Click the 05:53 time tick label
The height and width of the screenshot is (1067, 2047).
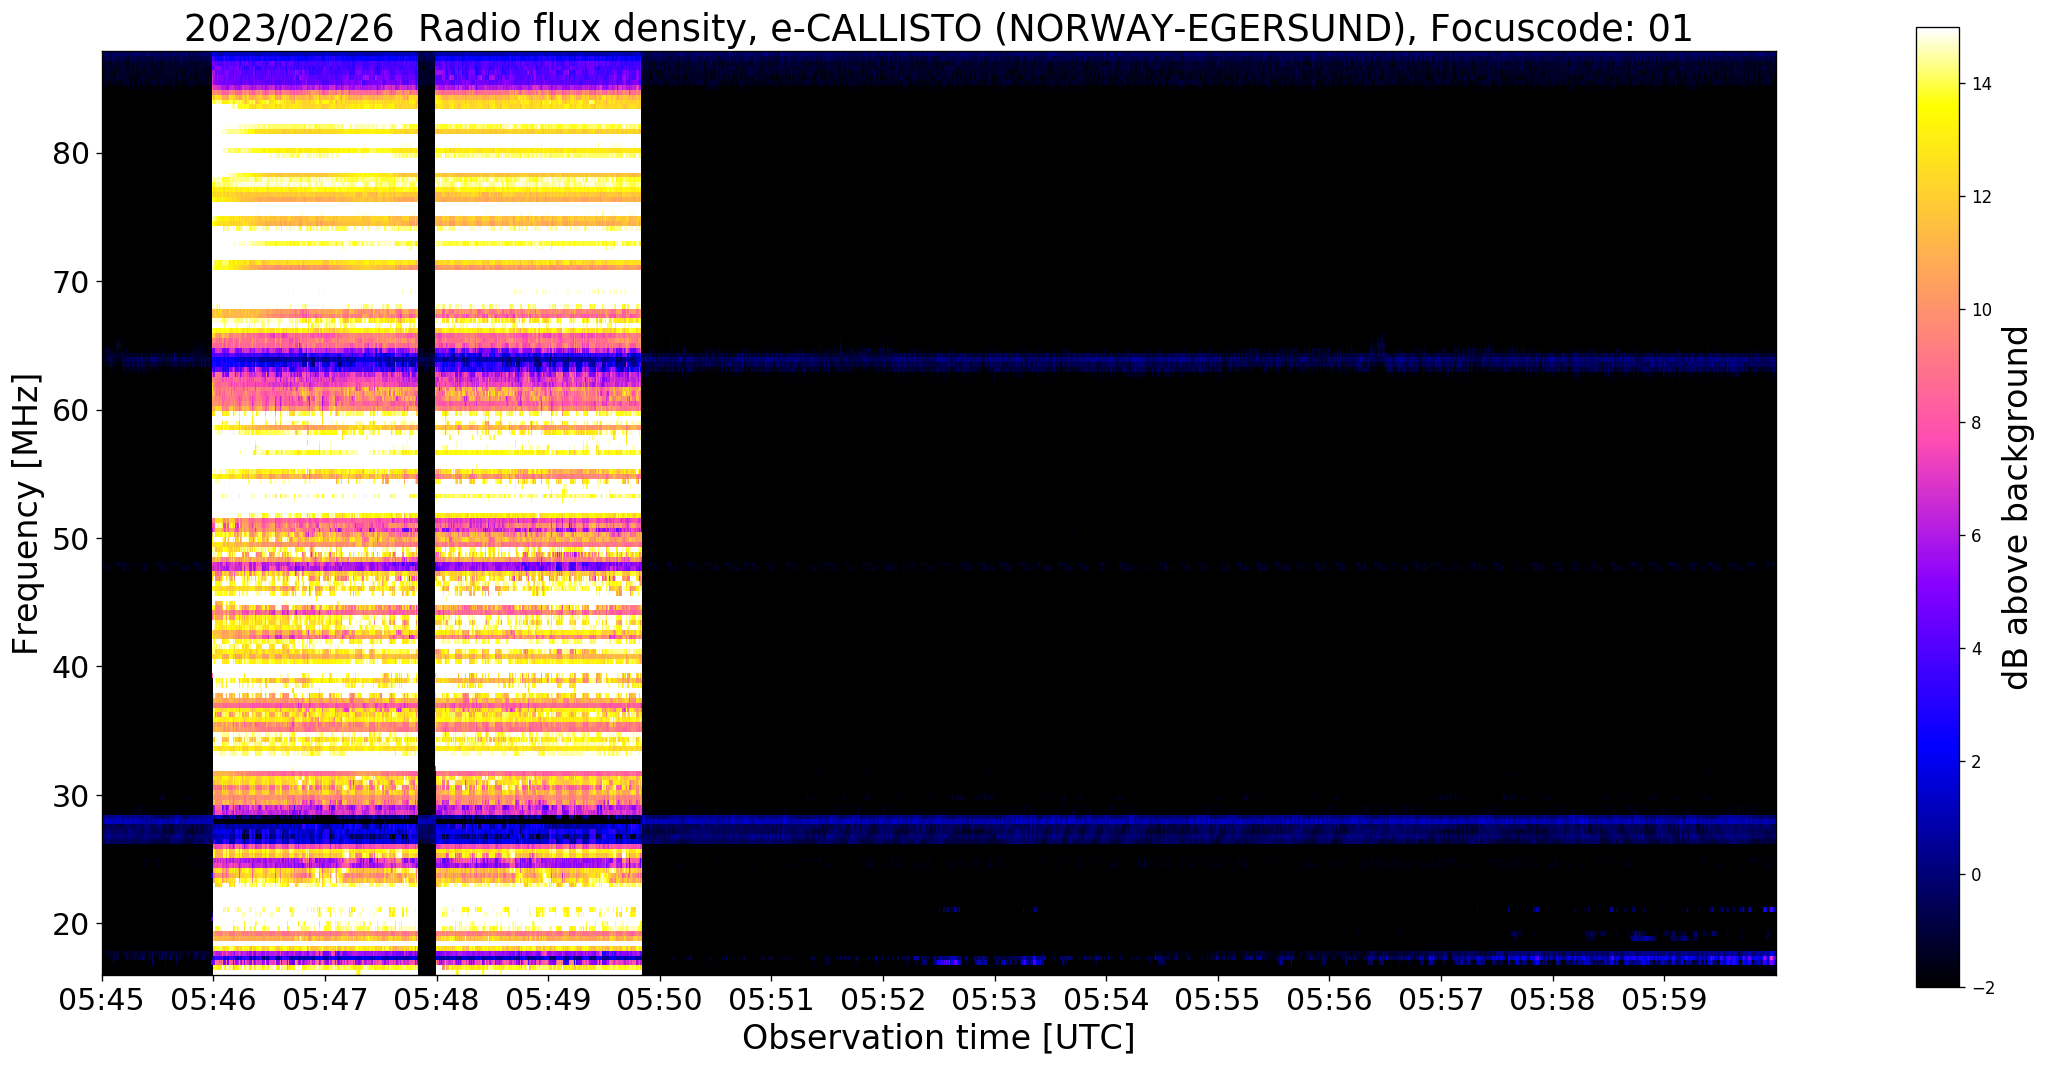(x=995, y=999)
